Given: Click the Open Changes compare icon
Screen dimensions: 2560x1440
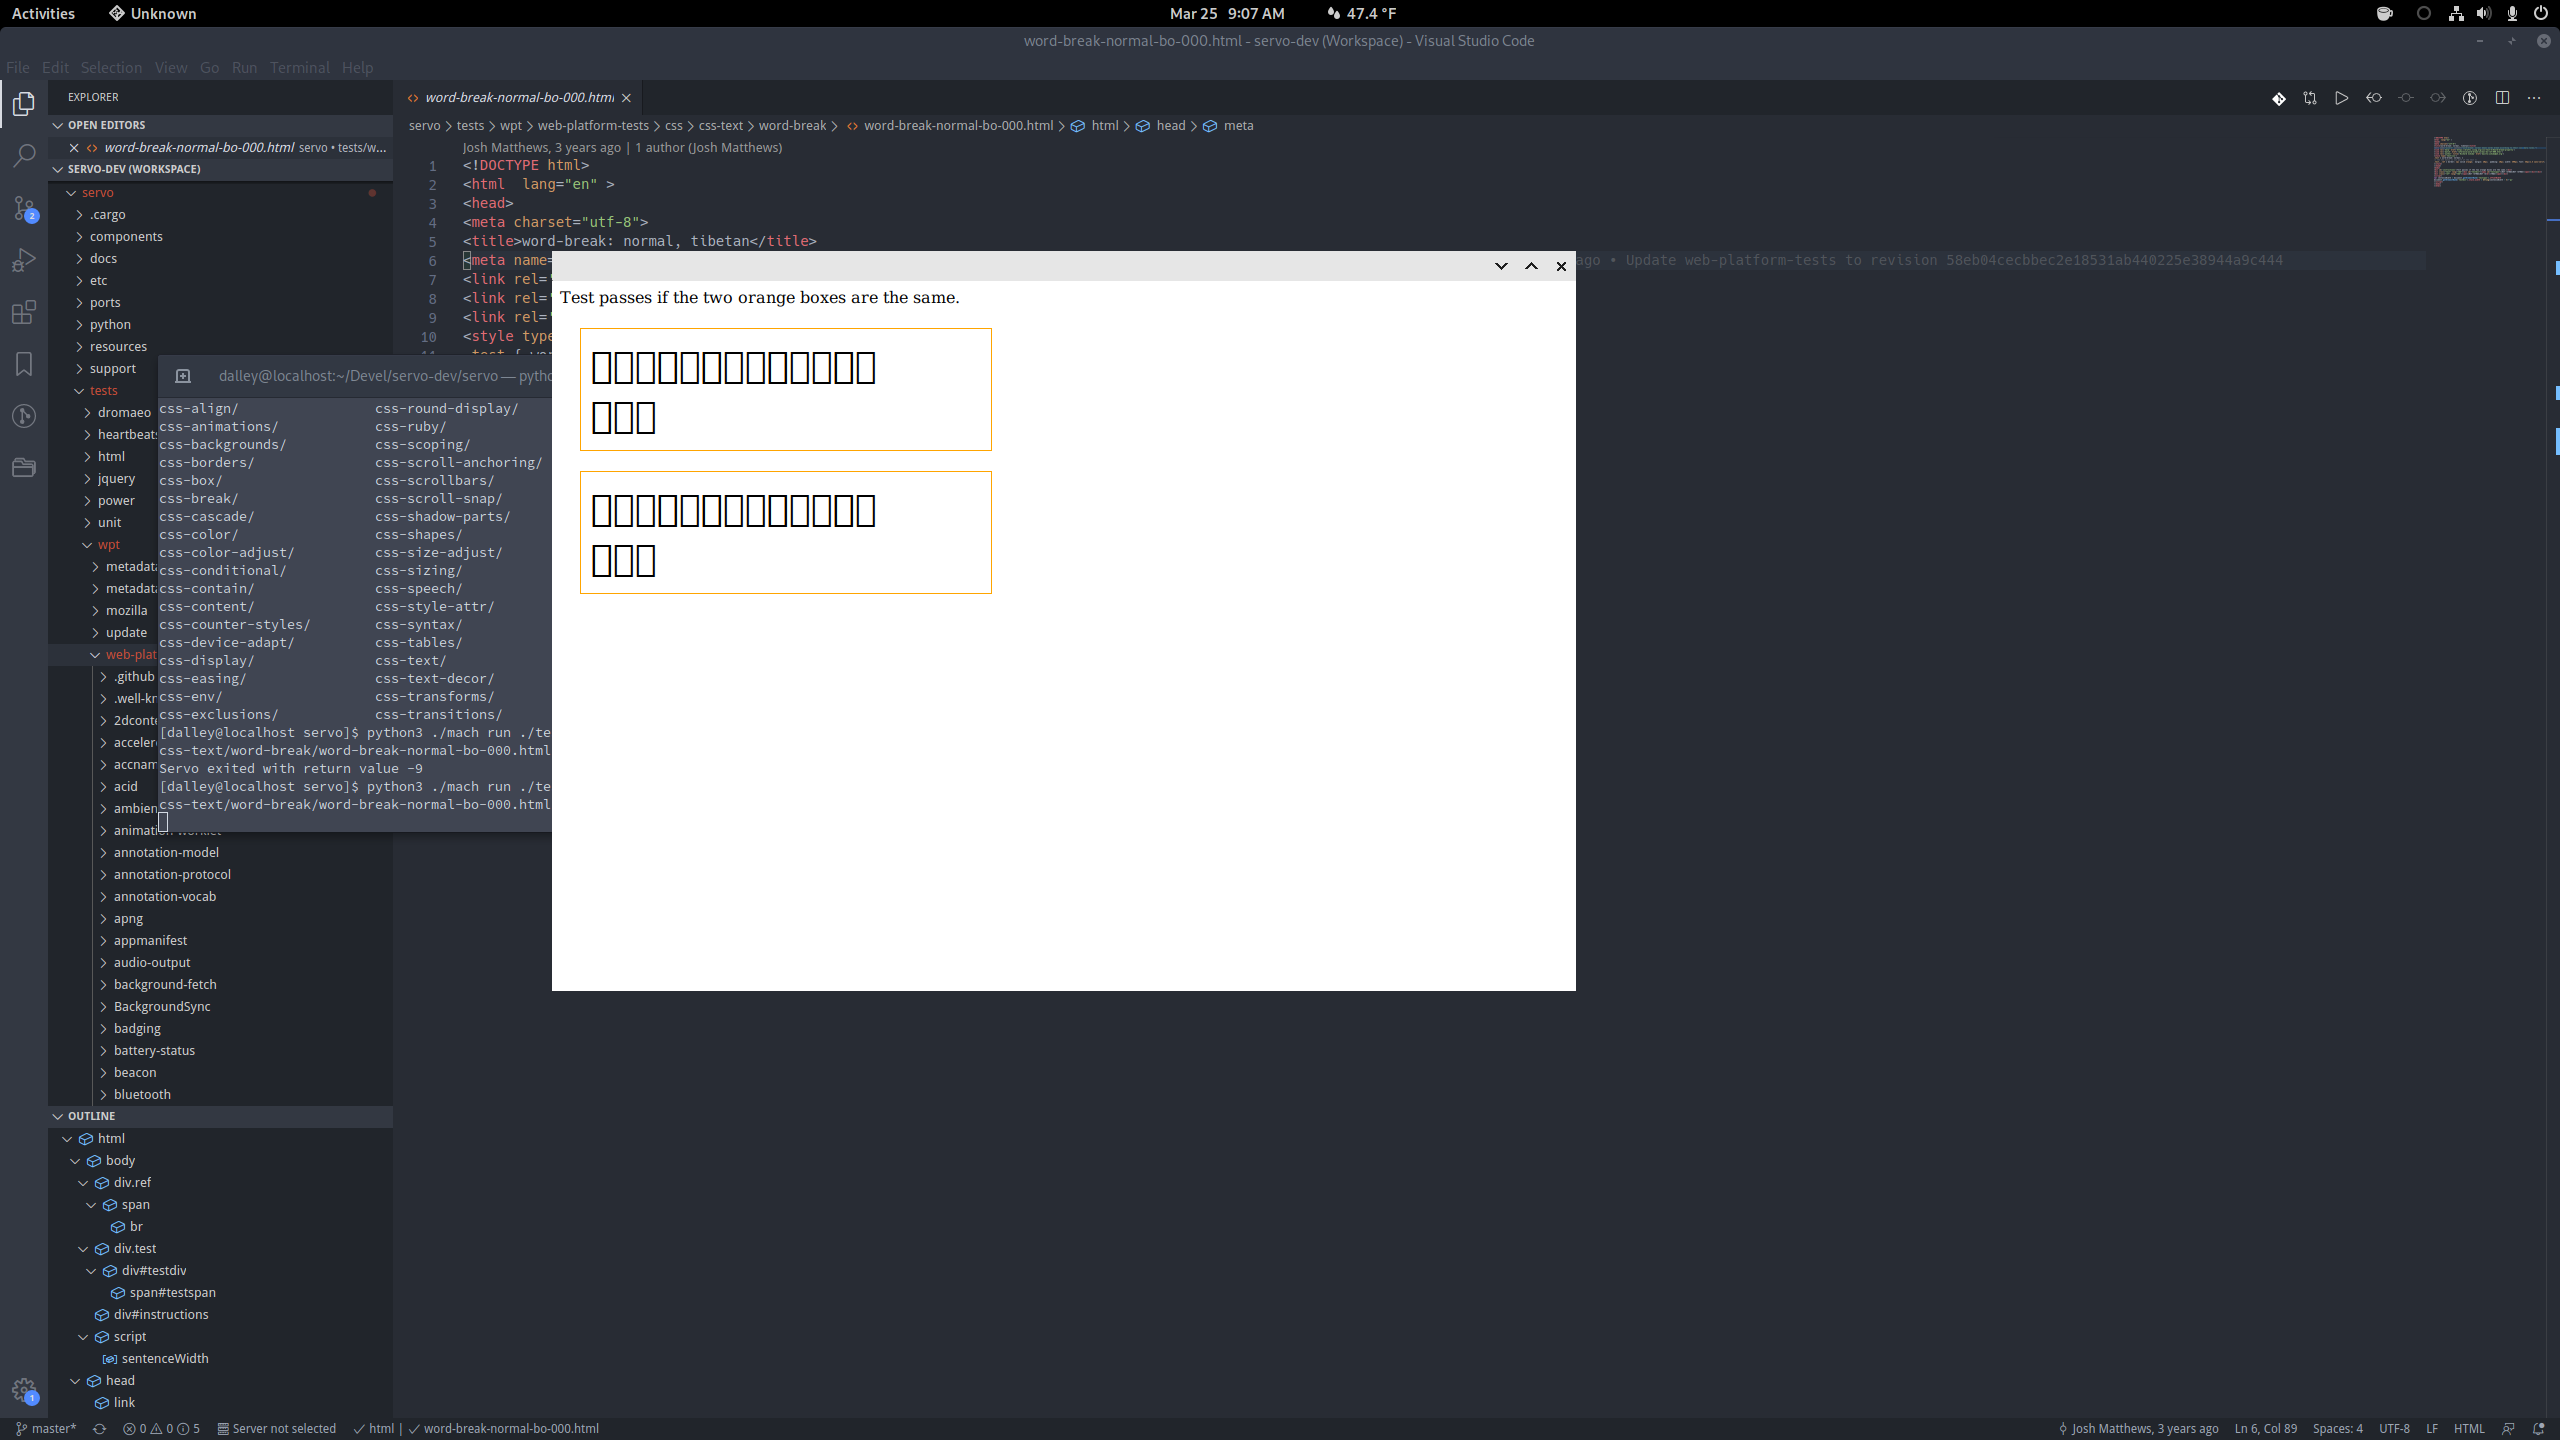Looking at the screenshot, I should tap(2310, 98).
